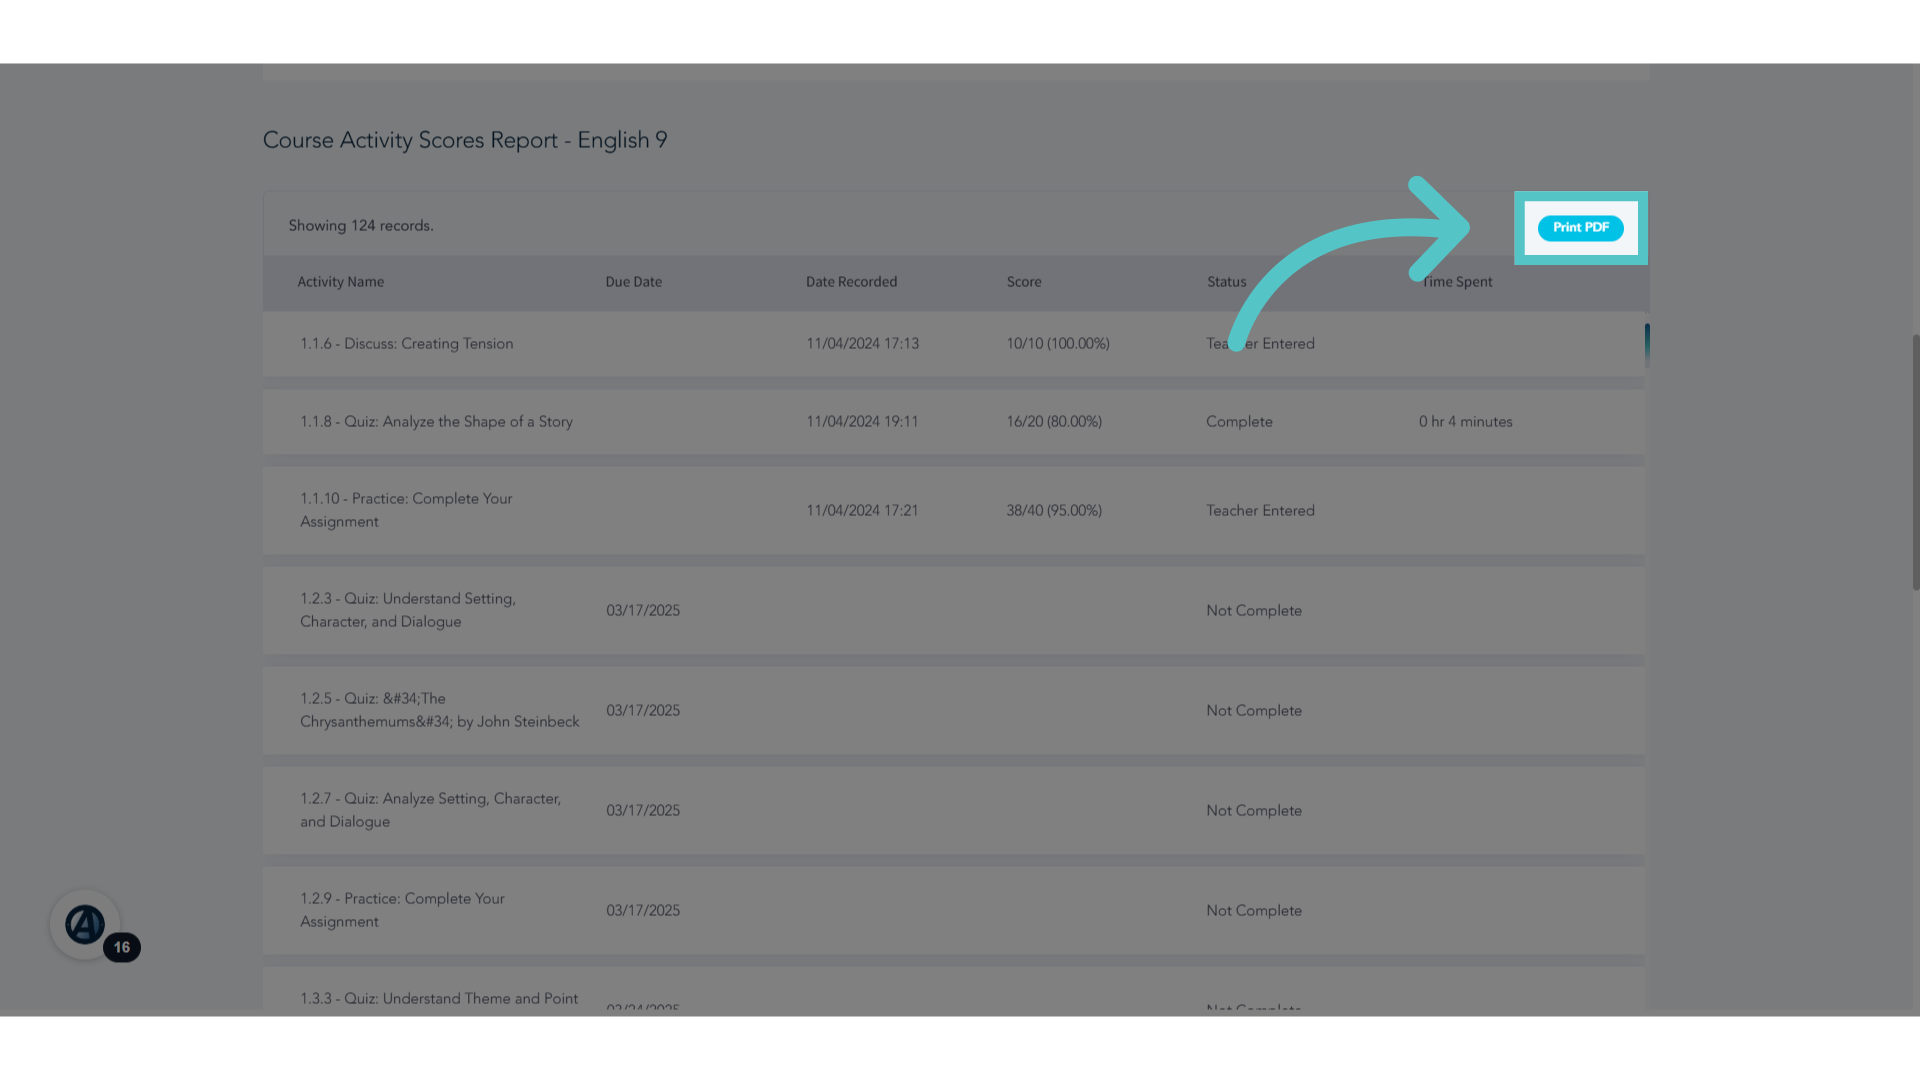1920x1080 pixels.
Task: Select 1.1.10 Practice: Complete Your Assignment
Action: point(954,510)
